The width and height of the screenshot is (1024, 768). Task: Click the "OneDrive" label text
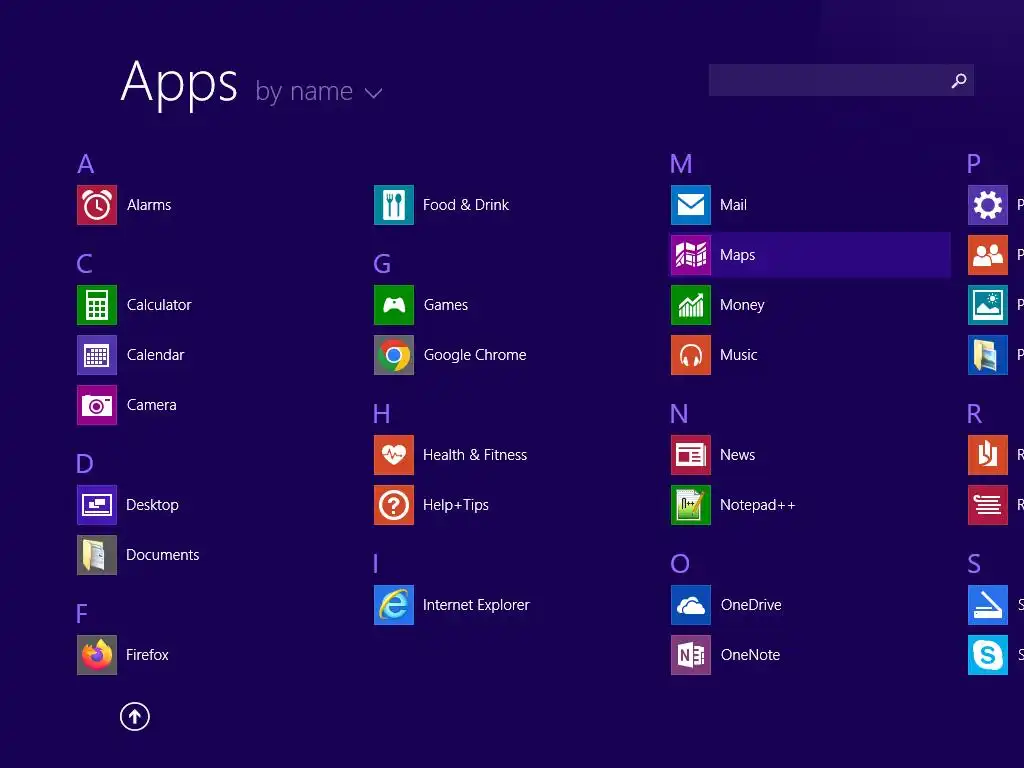pyautogui.click(x=751, y=605)
